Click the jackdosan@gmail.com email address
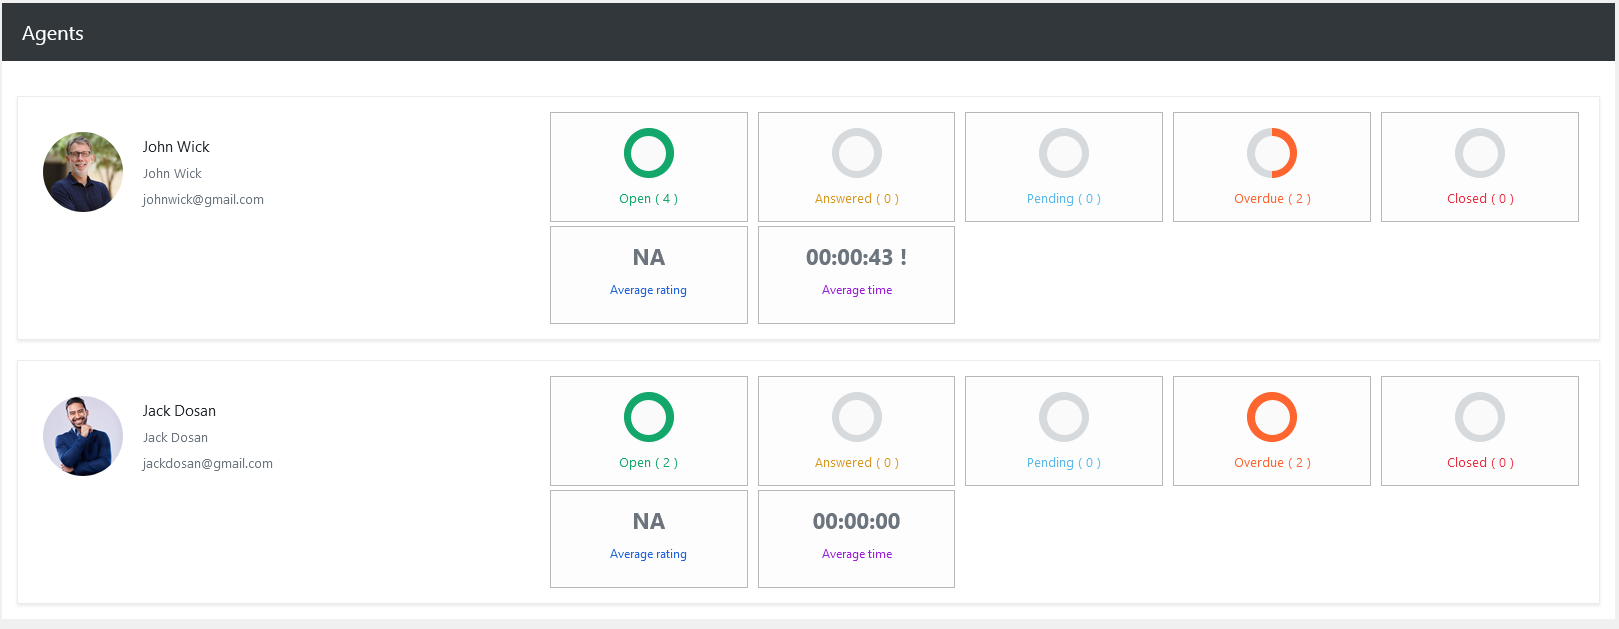This screenshot has width=1619, height=629. pyautogui.click(x=207, y=464)
